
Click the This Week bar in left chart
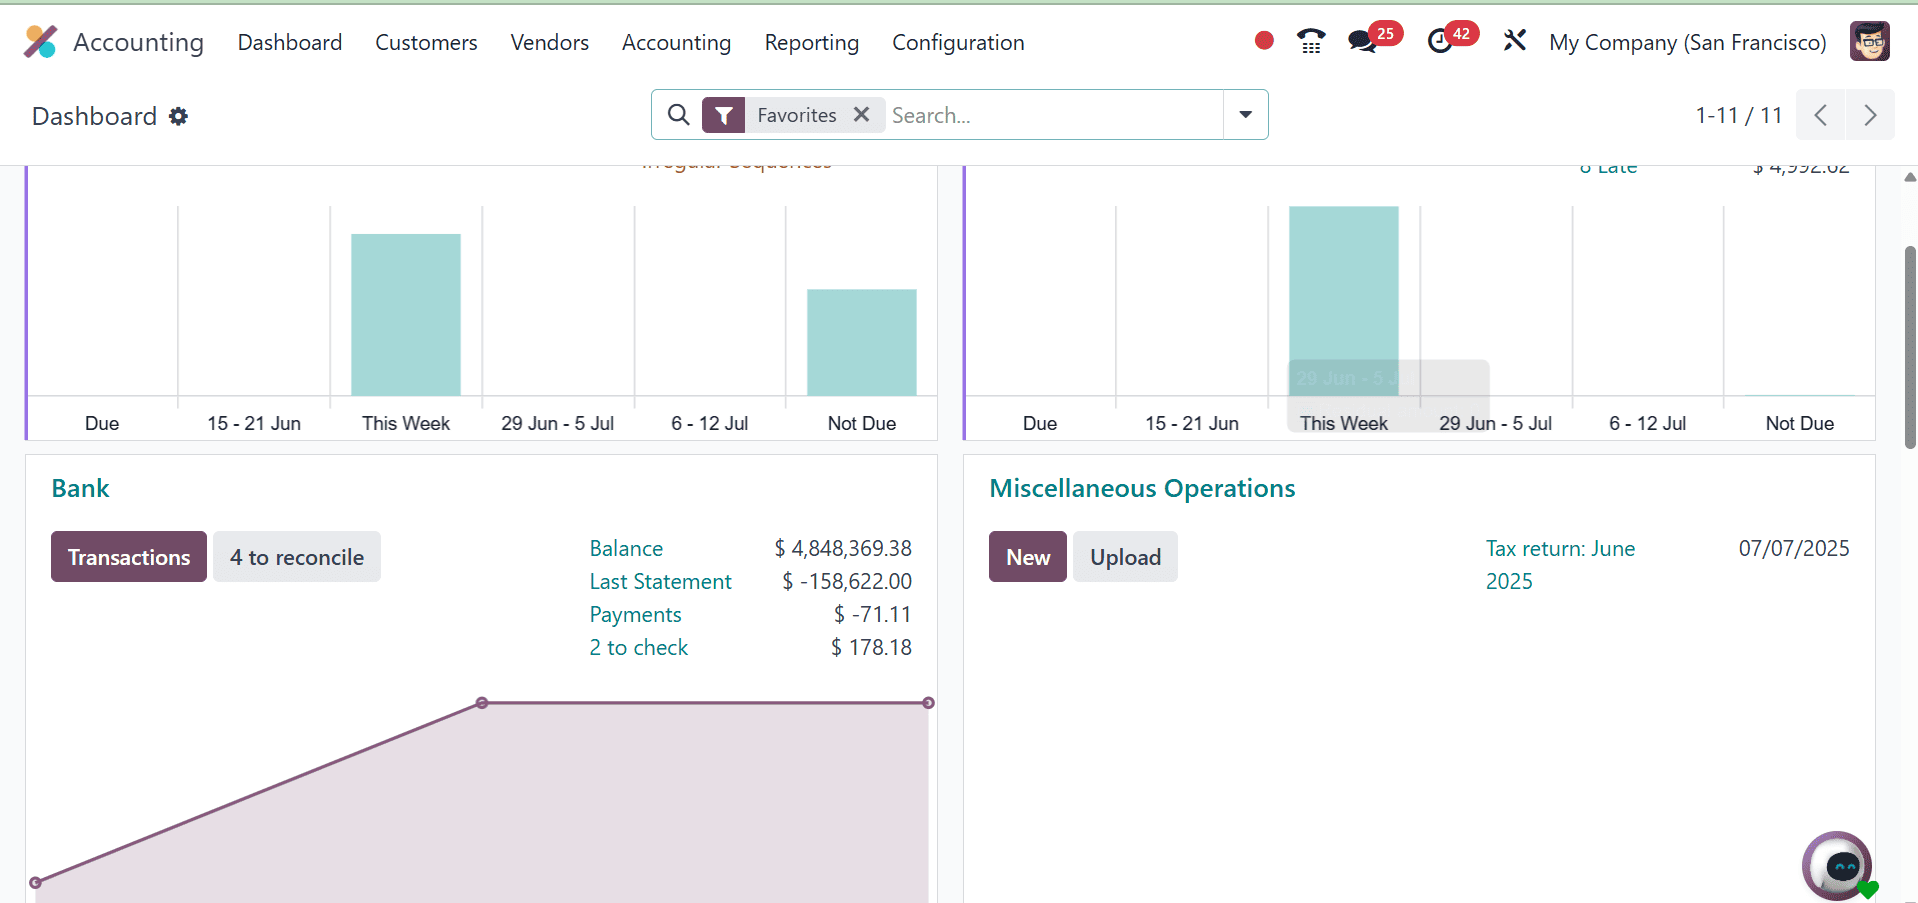406,314
